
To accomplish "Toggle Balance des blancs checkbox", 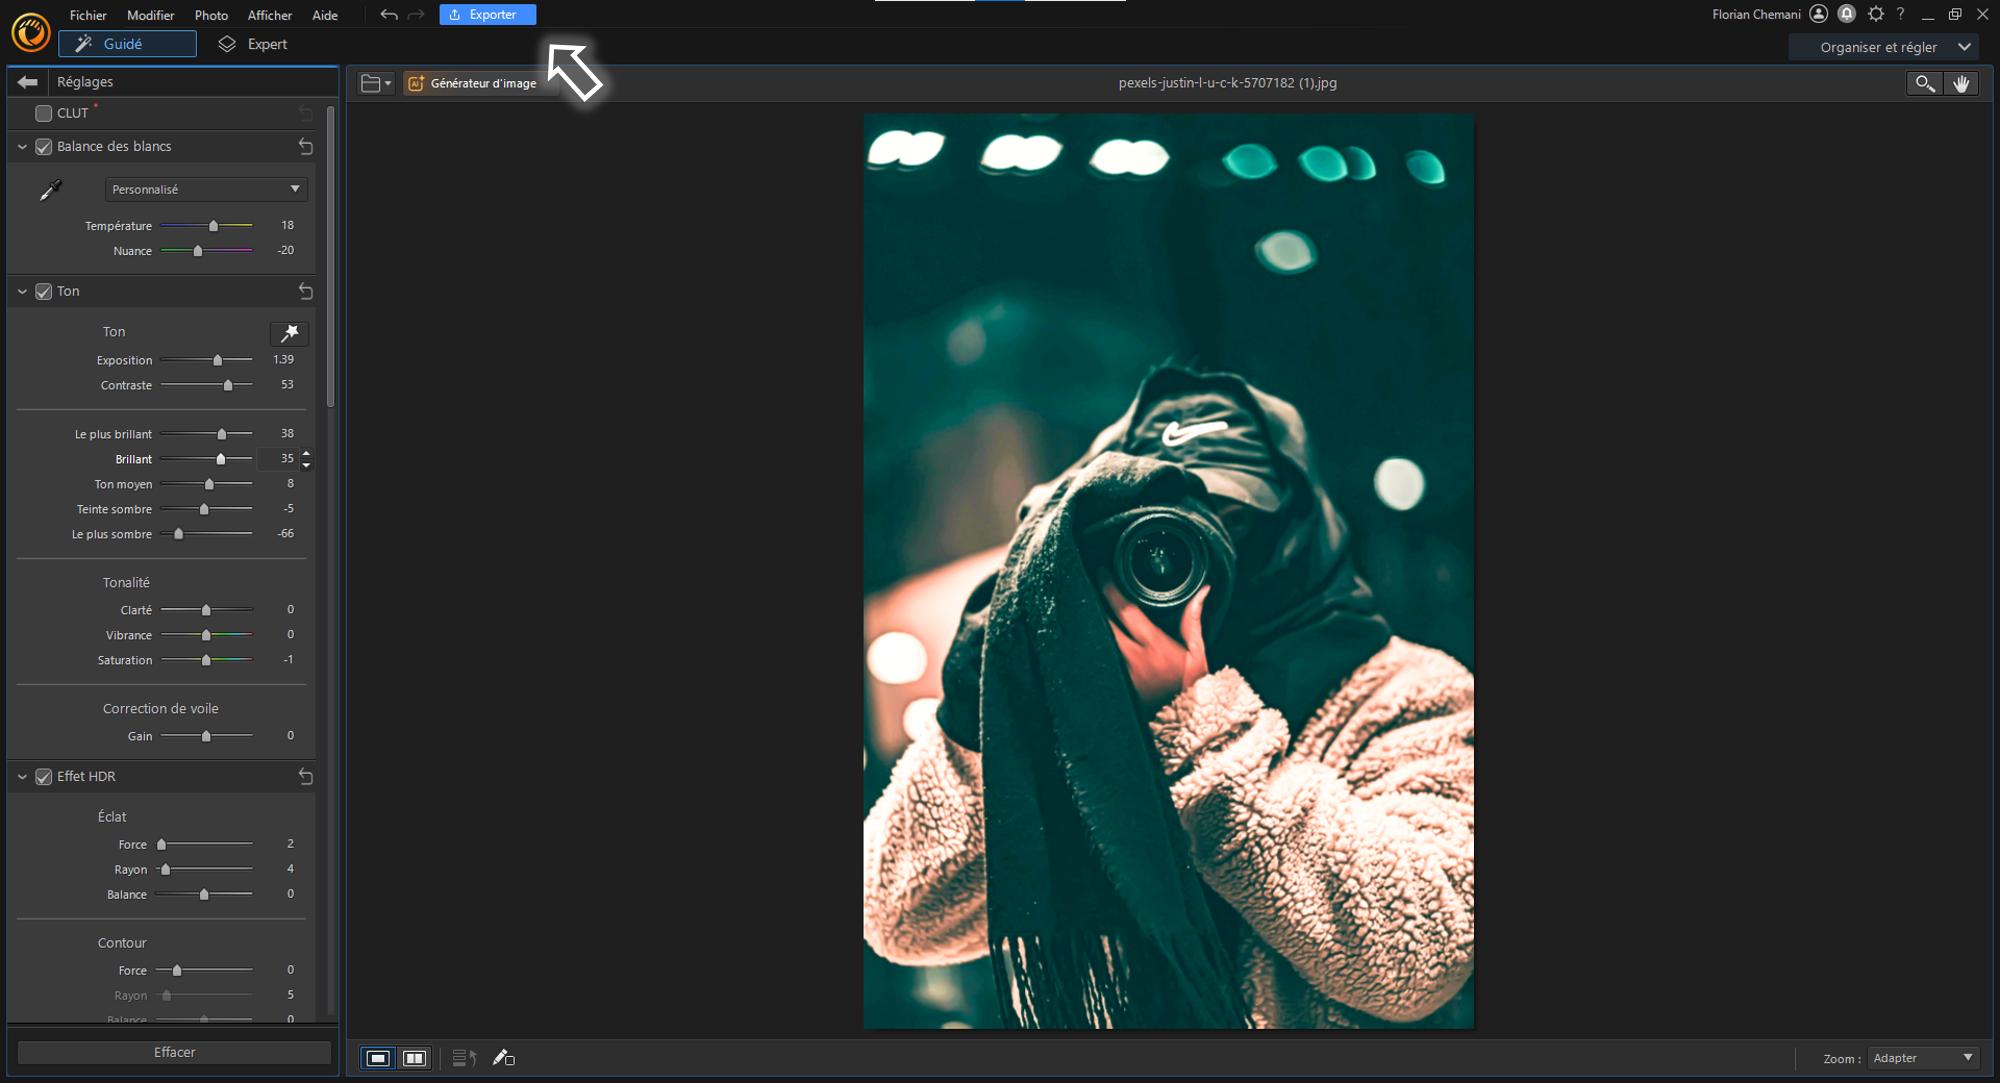I will click(43, 147).
